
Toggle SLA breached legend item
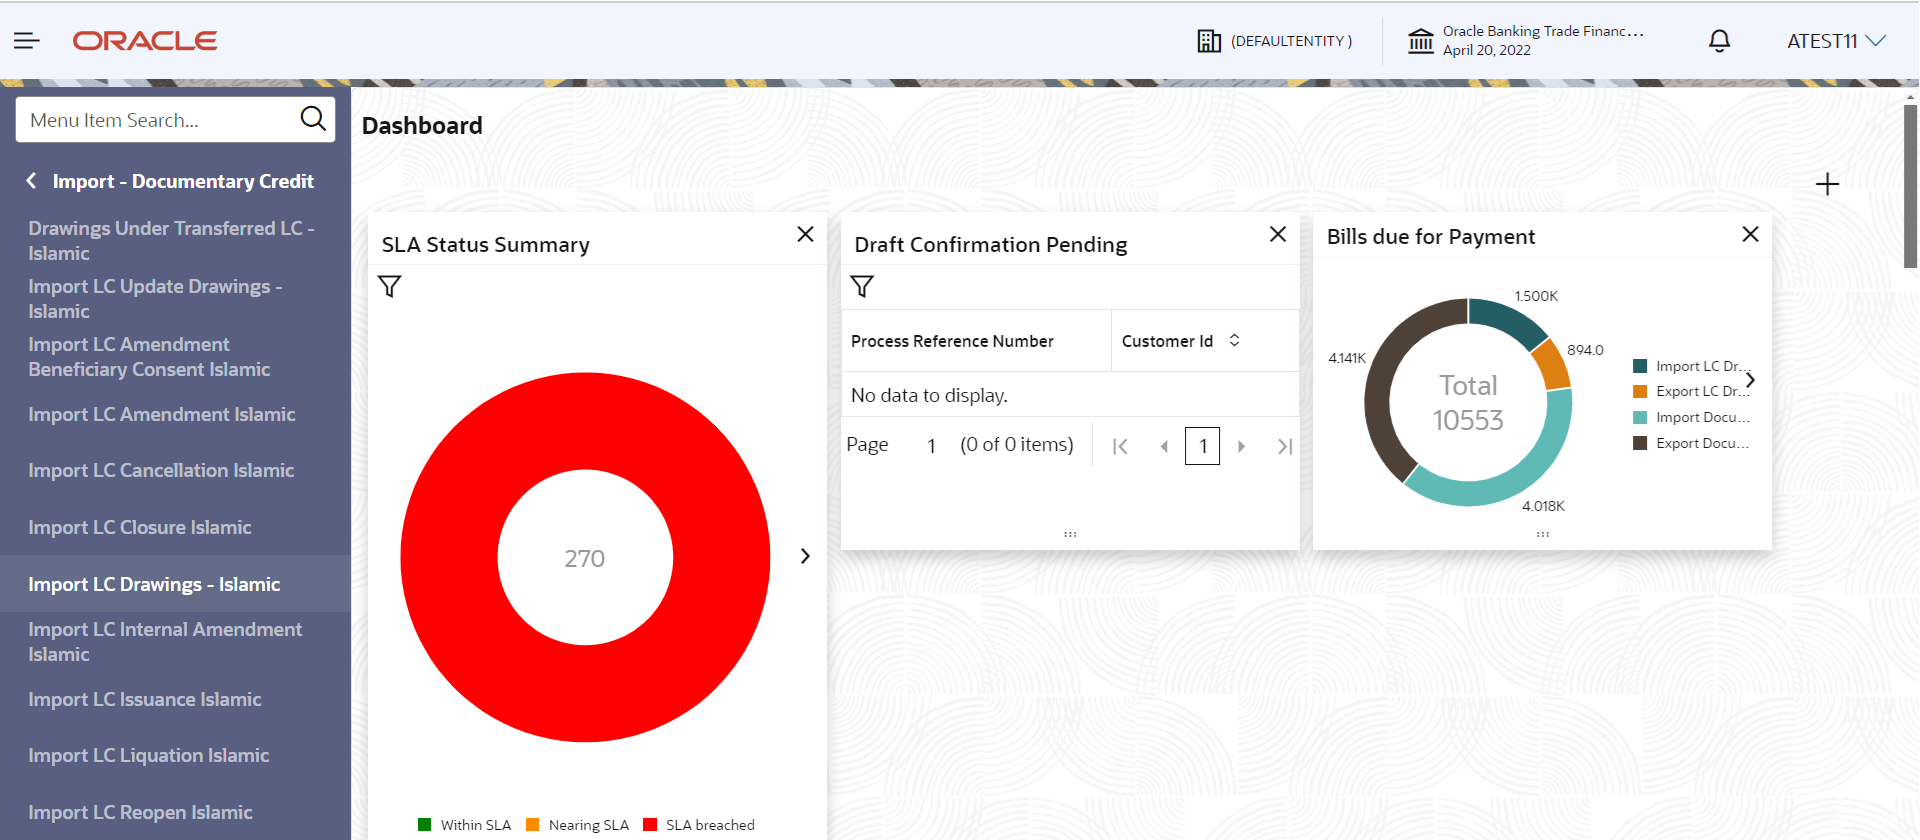click(699, 825)
